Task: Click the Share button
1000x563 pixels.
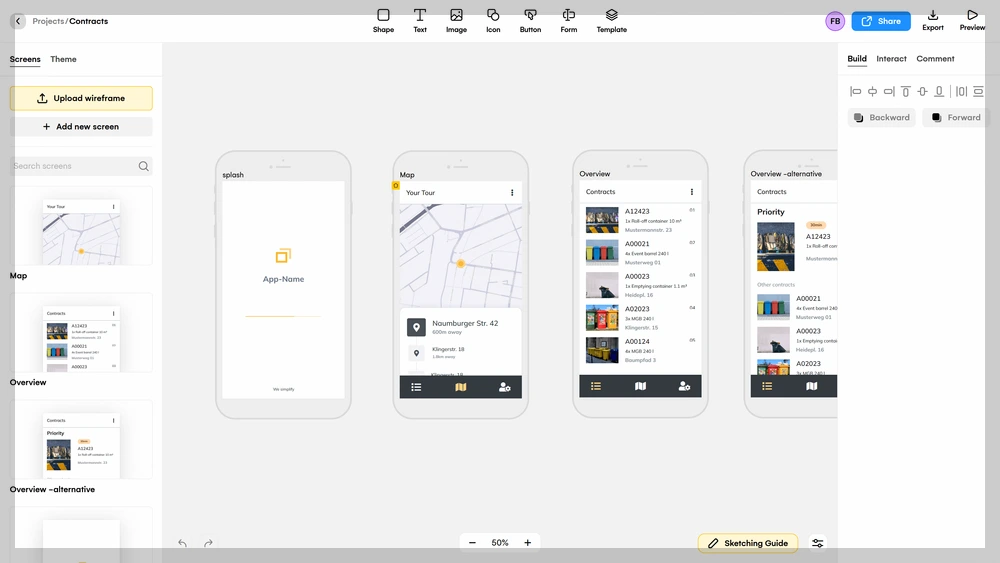Action: (x=881, y=21)
